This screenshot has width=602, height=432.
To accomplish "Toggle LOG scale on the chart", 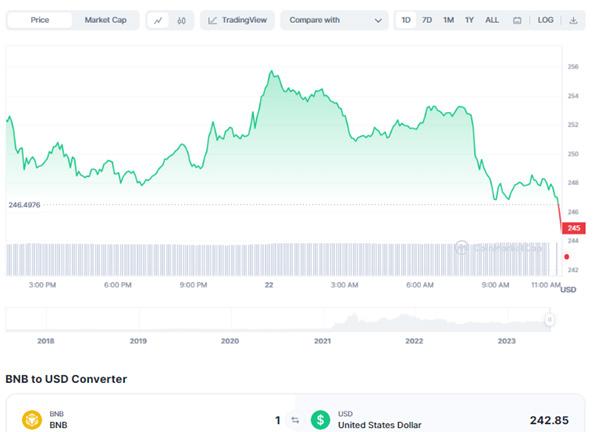I will [x=545, y=20].
